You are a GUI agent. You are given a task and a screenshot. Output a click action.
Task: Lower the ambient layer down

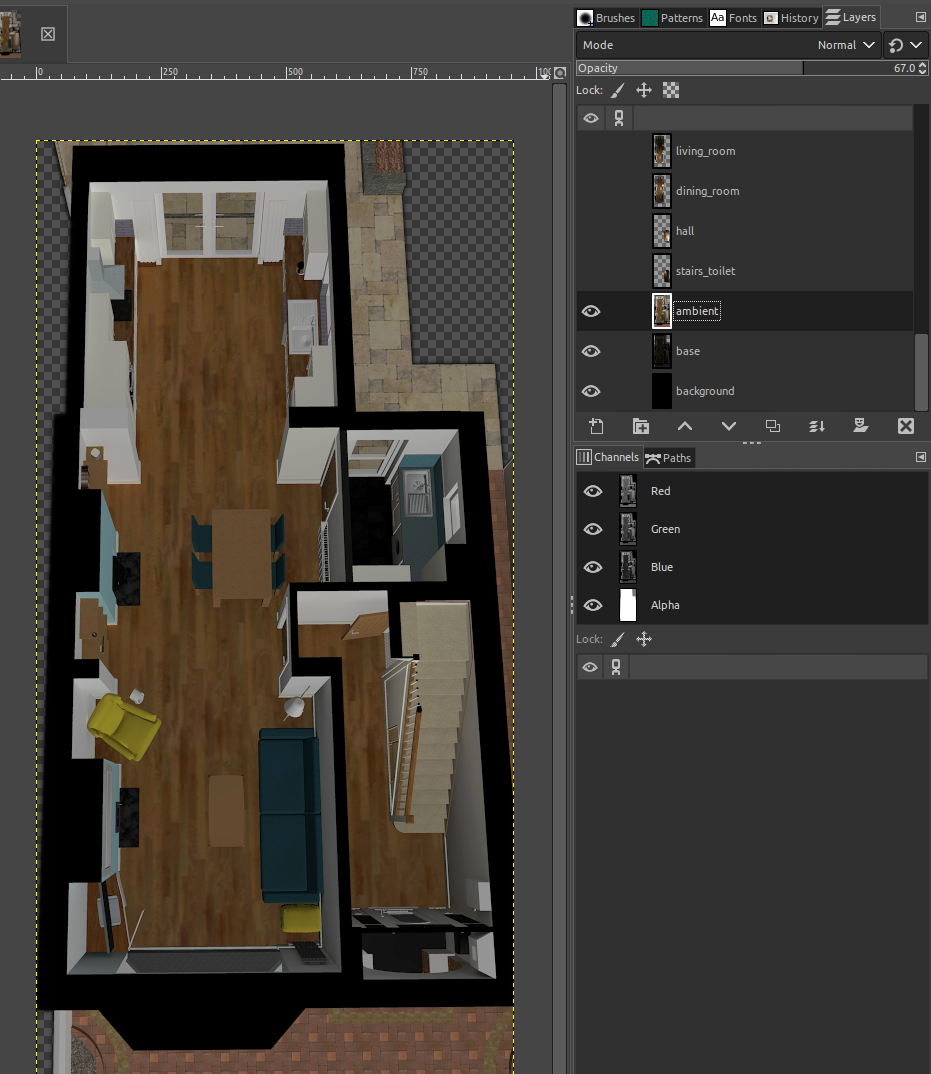click(x=728, y=426)
